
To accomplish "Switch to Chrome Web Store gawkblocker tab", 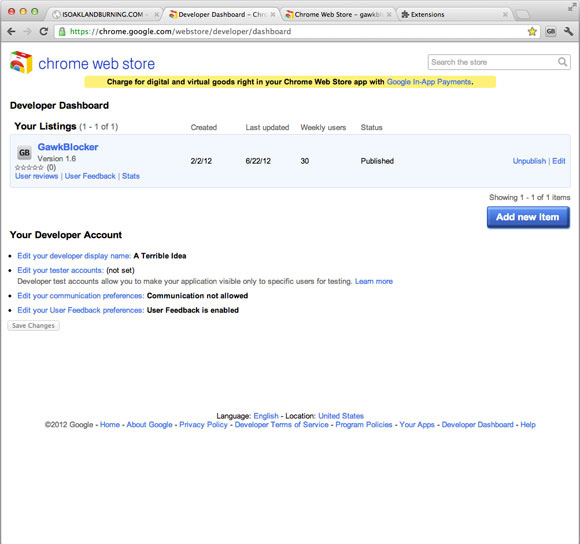I will [337, 15].
